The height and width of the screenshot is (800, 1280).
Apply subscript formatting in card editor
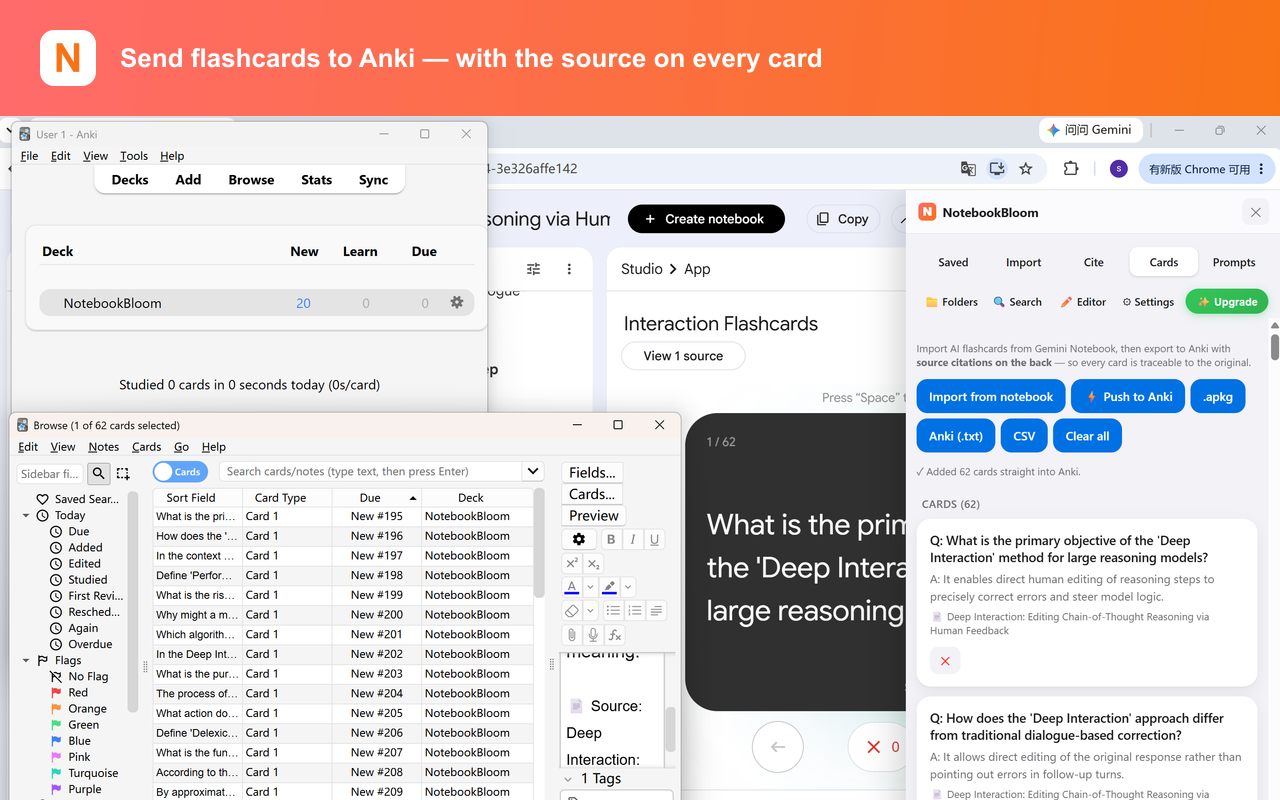click(593, 564)
